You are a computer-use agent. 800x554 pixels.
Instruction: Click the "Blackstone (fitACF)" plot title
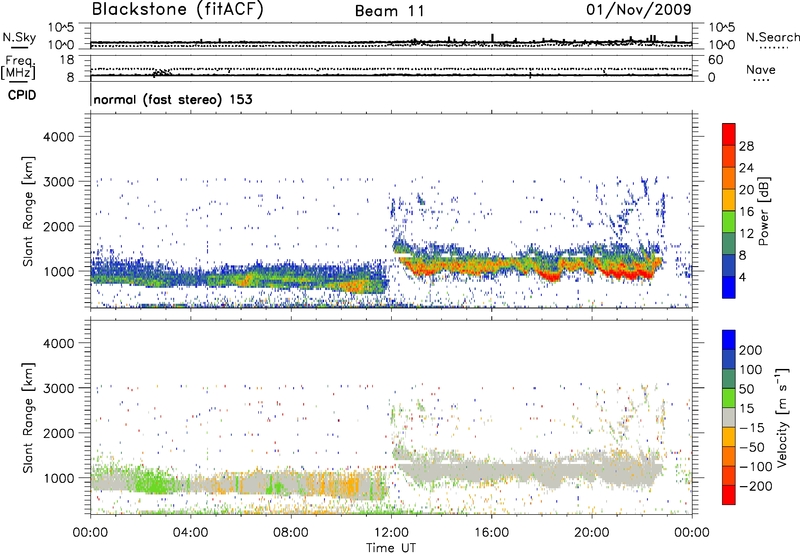178,10
